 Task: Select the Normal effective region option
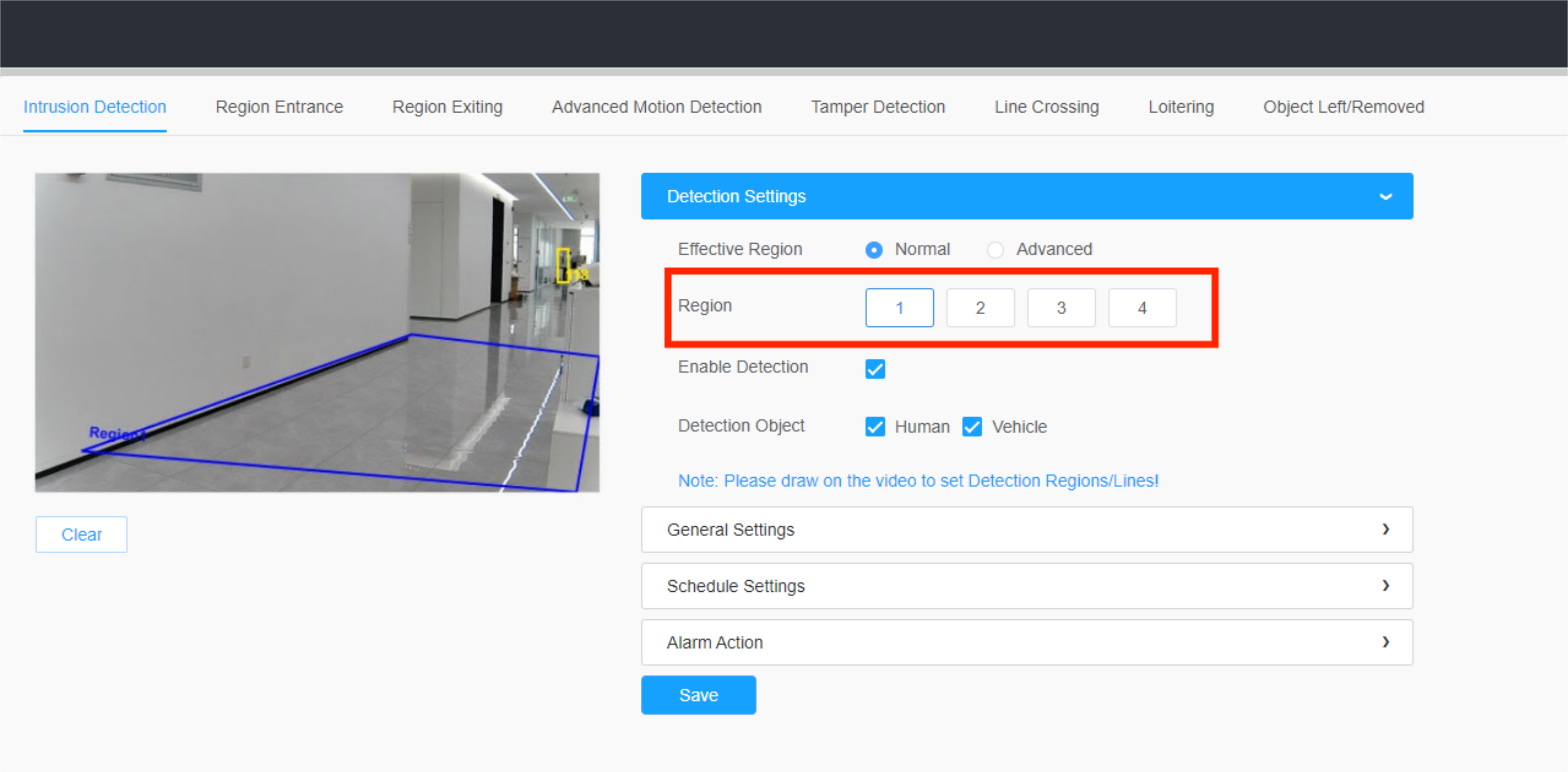pyautogui.click(x=874, y=250)
